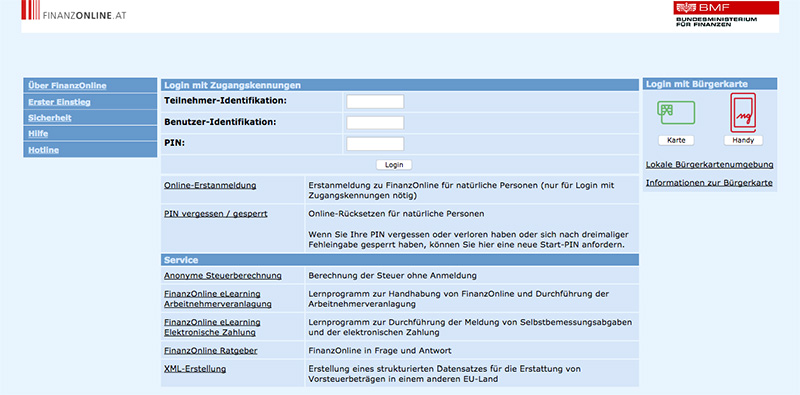
Task: Focus the PIN input field
Action: click(375, 144)
